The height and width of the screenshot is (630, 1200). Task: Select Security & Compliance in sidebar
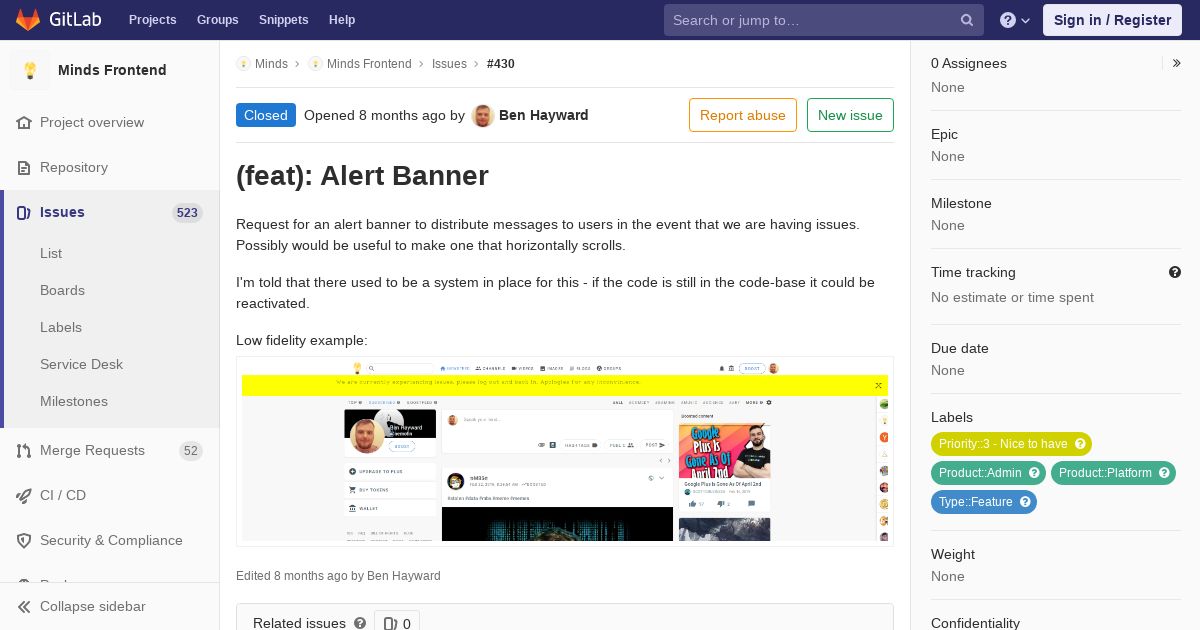pyautogui.click(x=110, y=541)
